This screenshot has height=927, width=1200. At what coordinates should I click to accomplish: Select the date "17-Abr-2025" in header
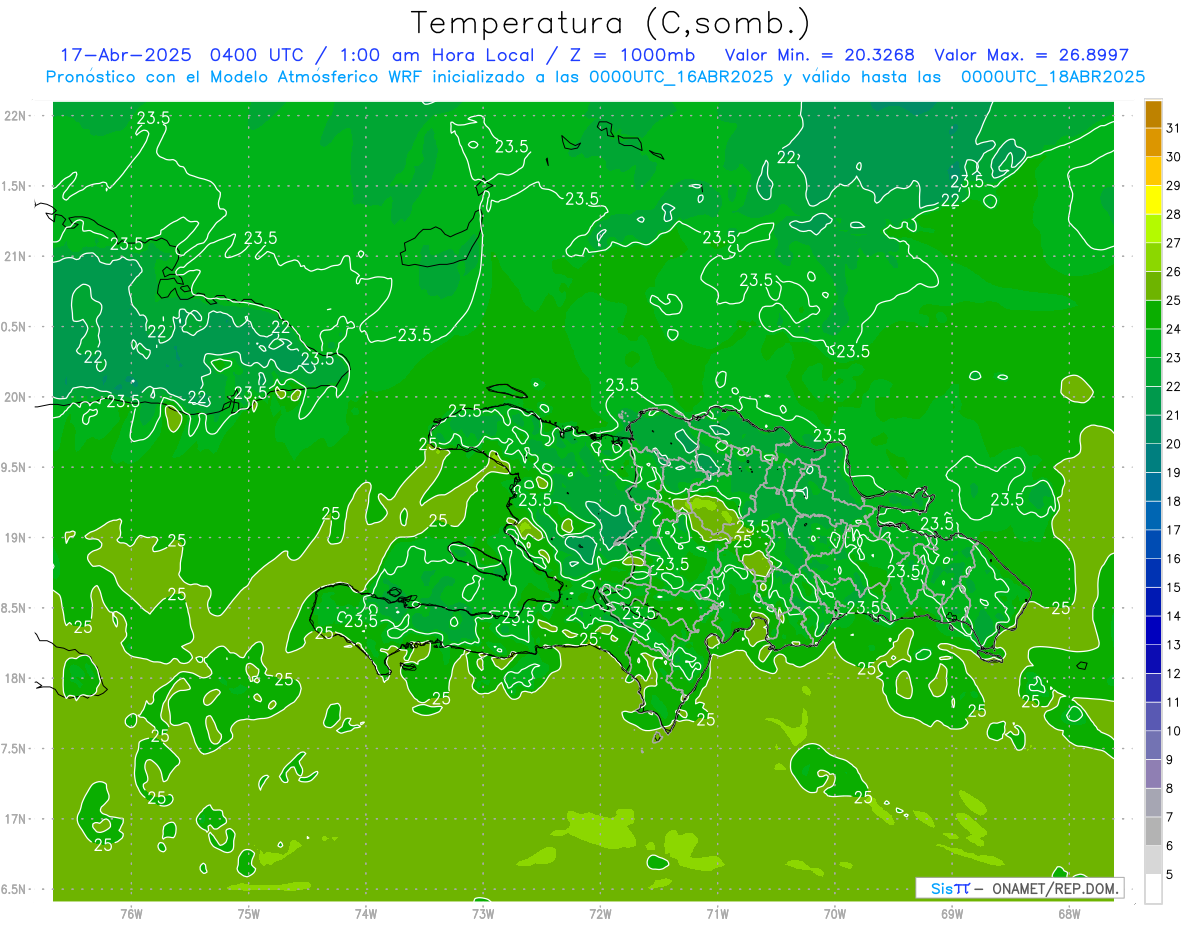[x=127, y=55]
